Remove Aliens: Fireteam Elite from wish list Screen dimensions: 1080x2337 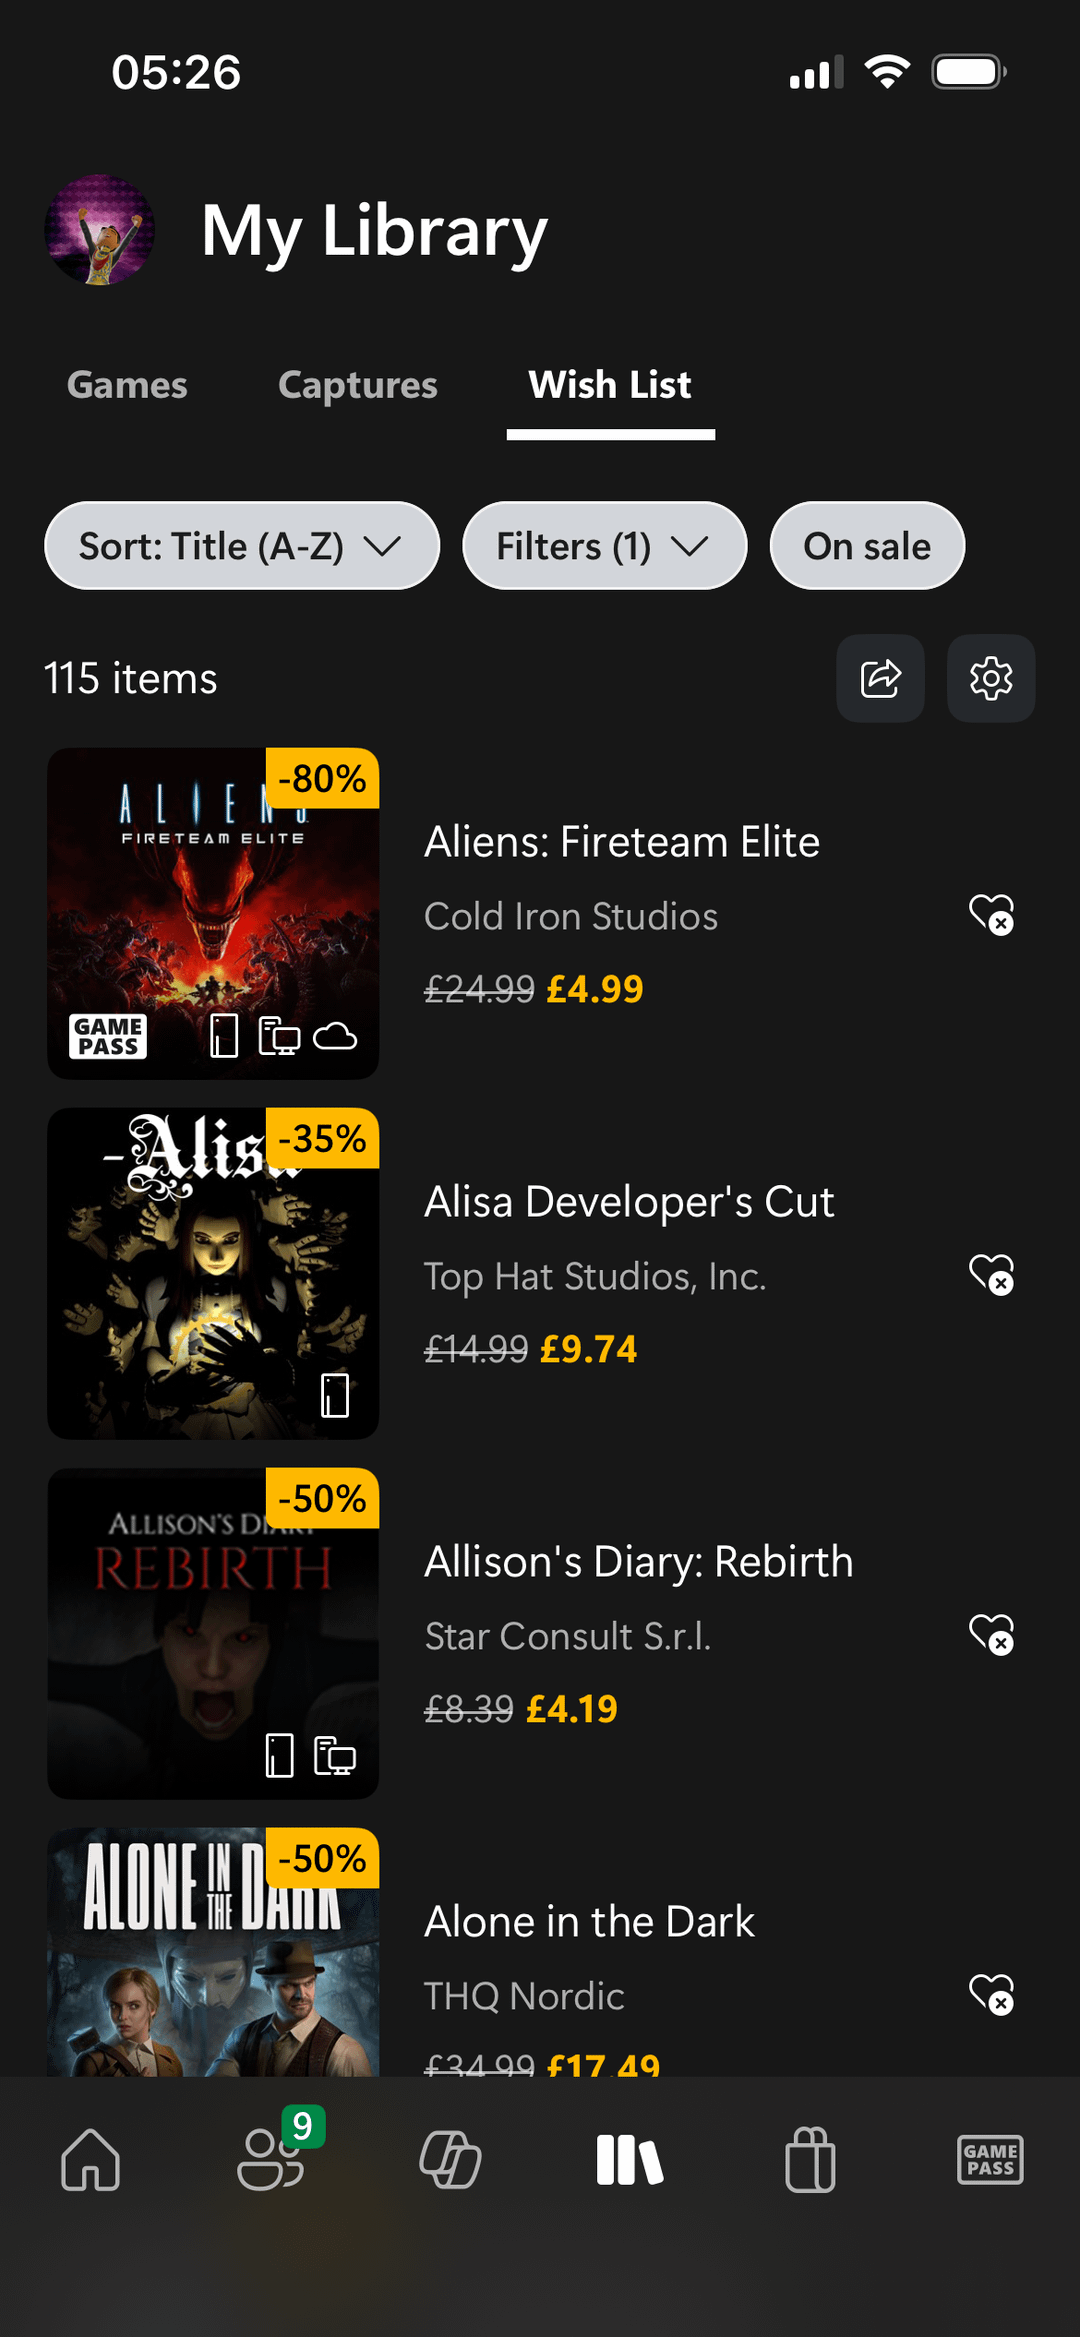pyautogui.click(x=992, y=914)
